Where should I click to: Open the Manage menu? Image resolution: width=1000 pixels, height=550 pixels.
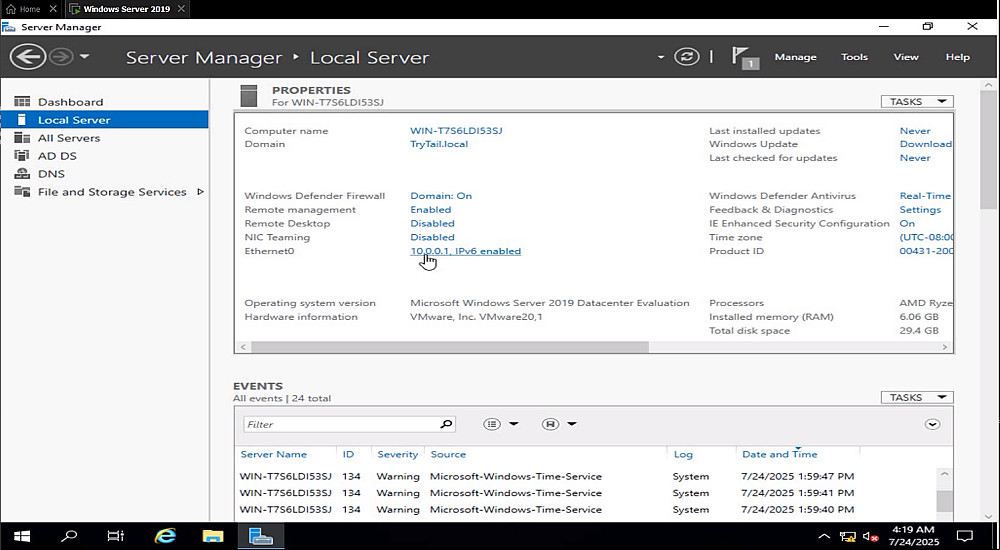coord(795,57)
